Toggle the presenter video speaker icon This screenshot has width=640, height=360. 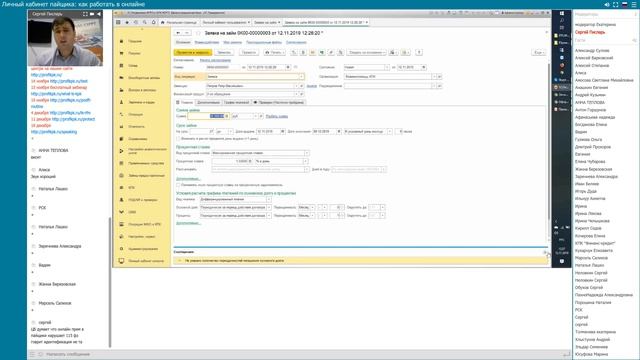pyautogui.click(x=98, y=14)
